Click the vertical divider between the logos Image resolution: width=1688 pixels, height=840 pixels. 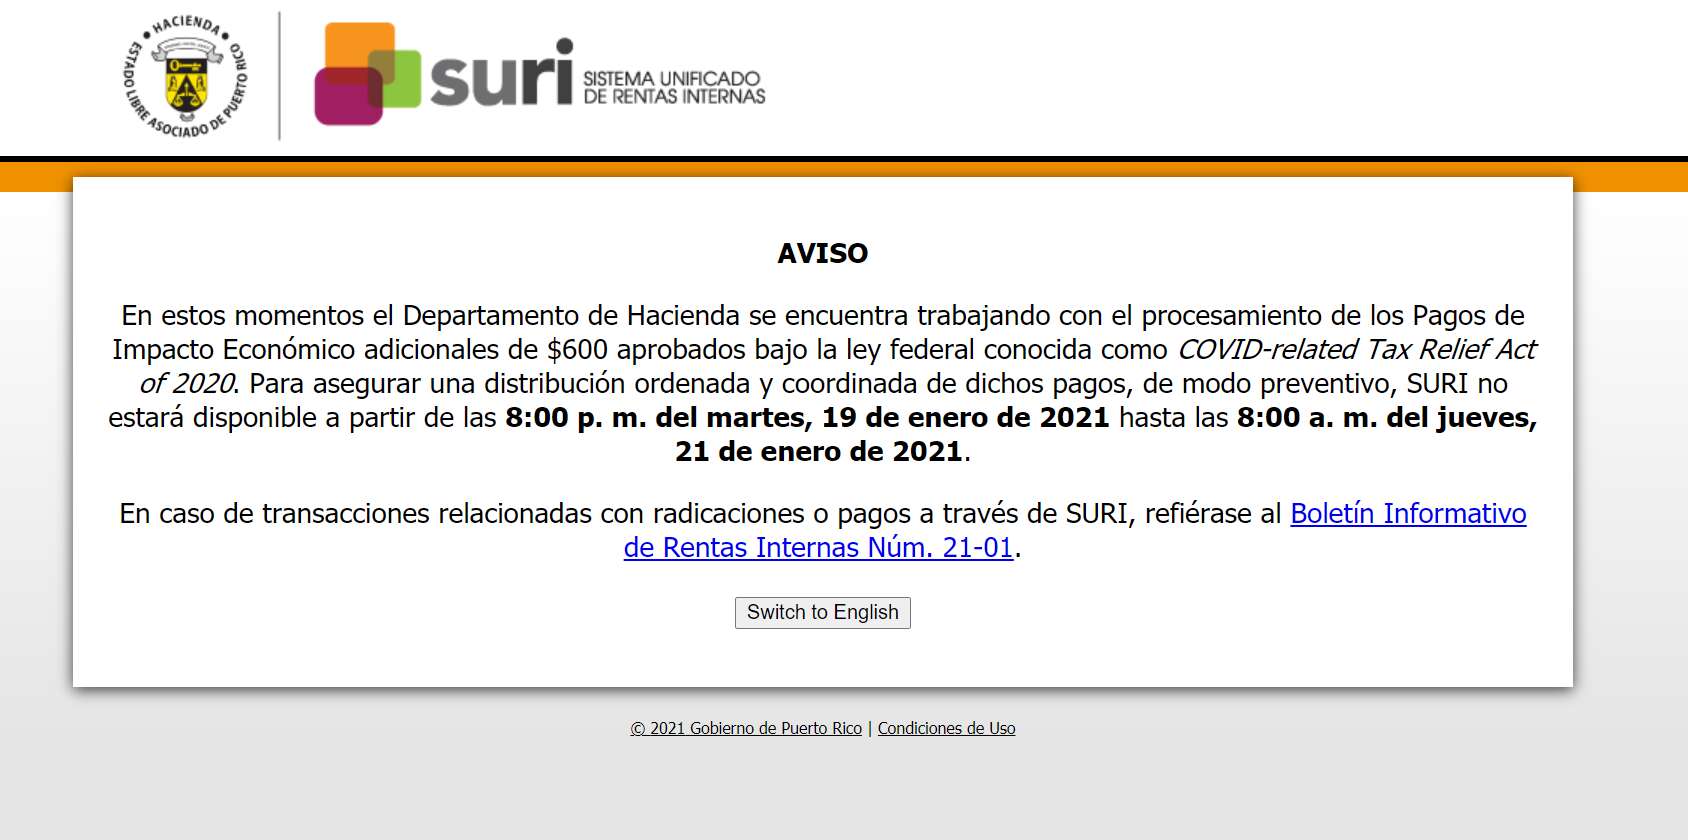[279, 77]
